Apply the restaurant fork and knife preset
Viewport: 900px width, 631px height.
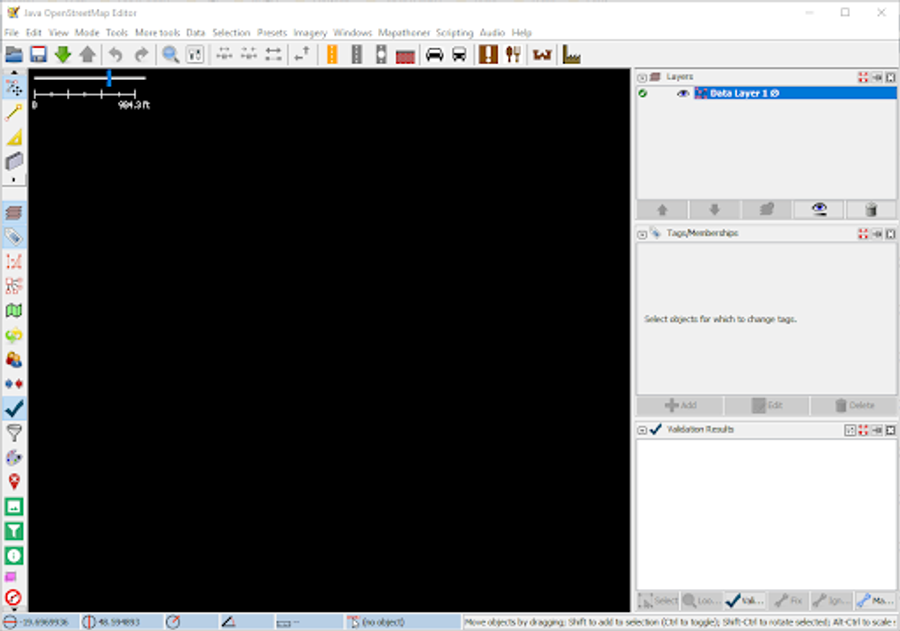[513, 55]
